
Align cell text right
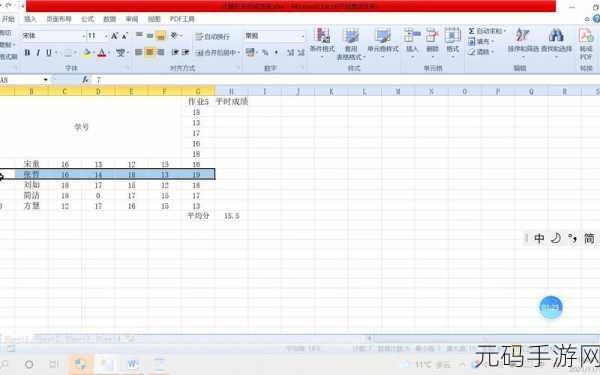click(161, 52)
